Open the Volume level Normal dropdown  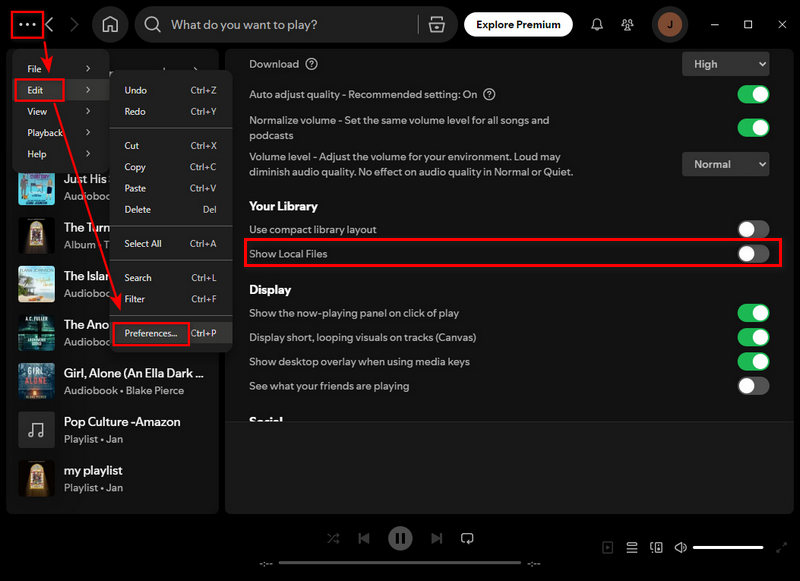[726, 164]
